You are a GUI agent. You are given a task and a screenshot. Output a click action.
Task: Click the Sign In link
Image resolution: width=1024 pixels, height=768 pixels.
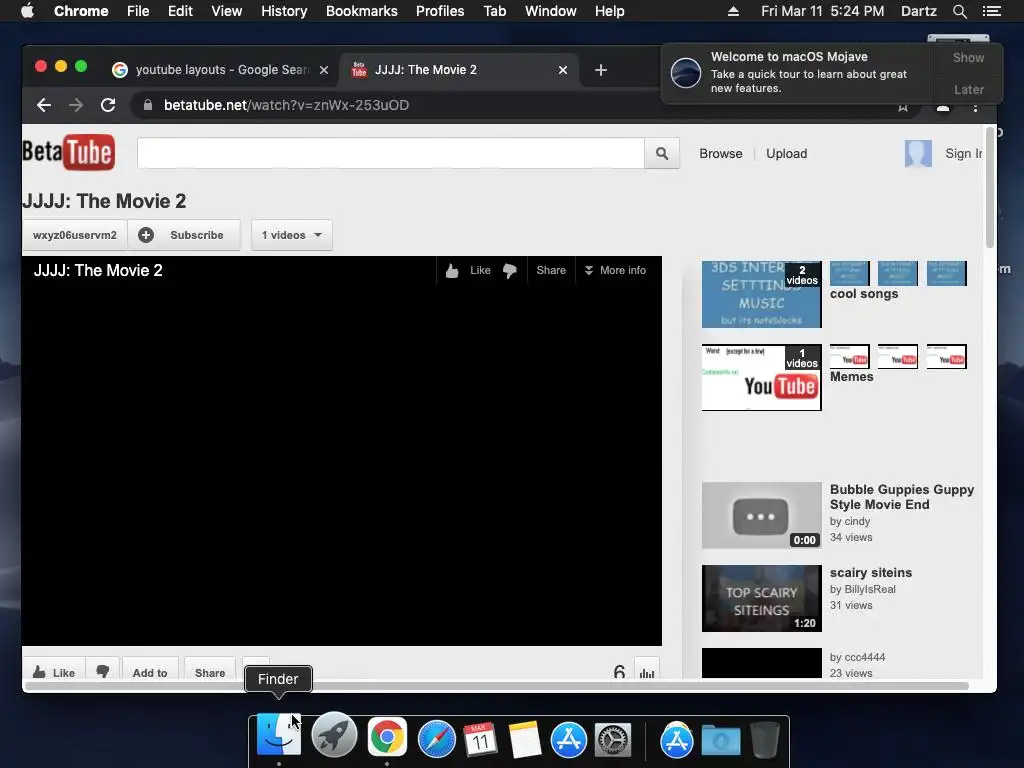point(964,153)
